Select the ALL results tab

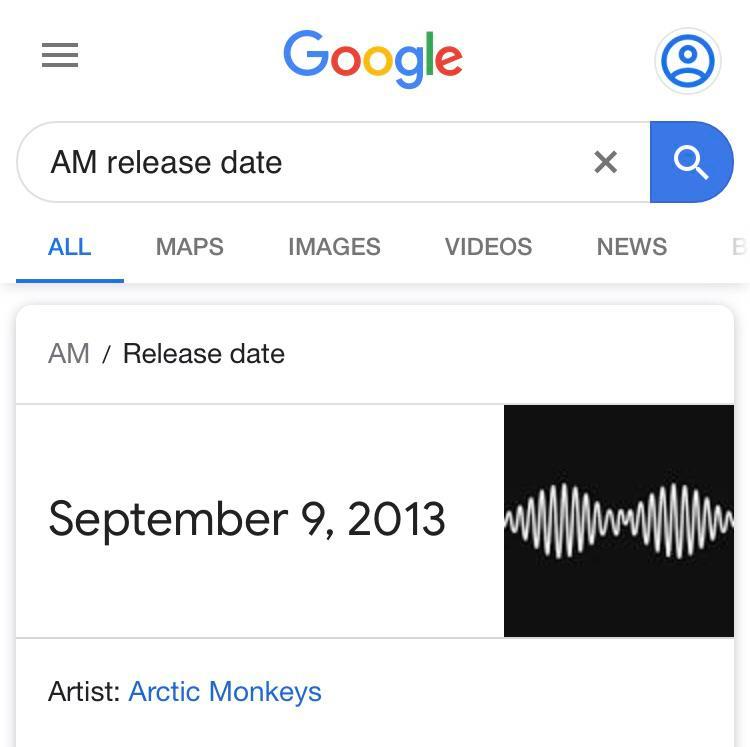(x=69, y=247)
